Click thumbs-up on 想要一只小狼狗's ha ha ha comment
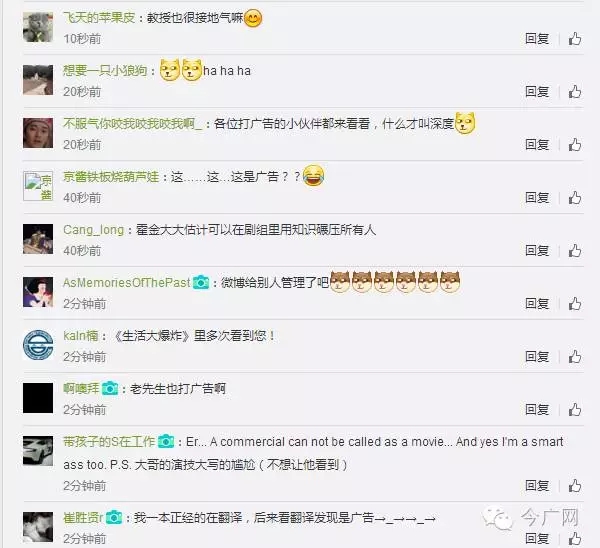 point(575,91)
